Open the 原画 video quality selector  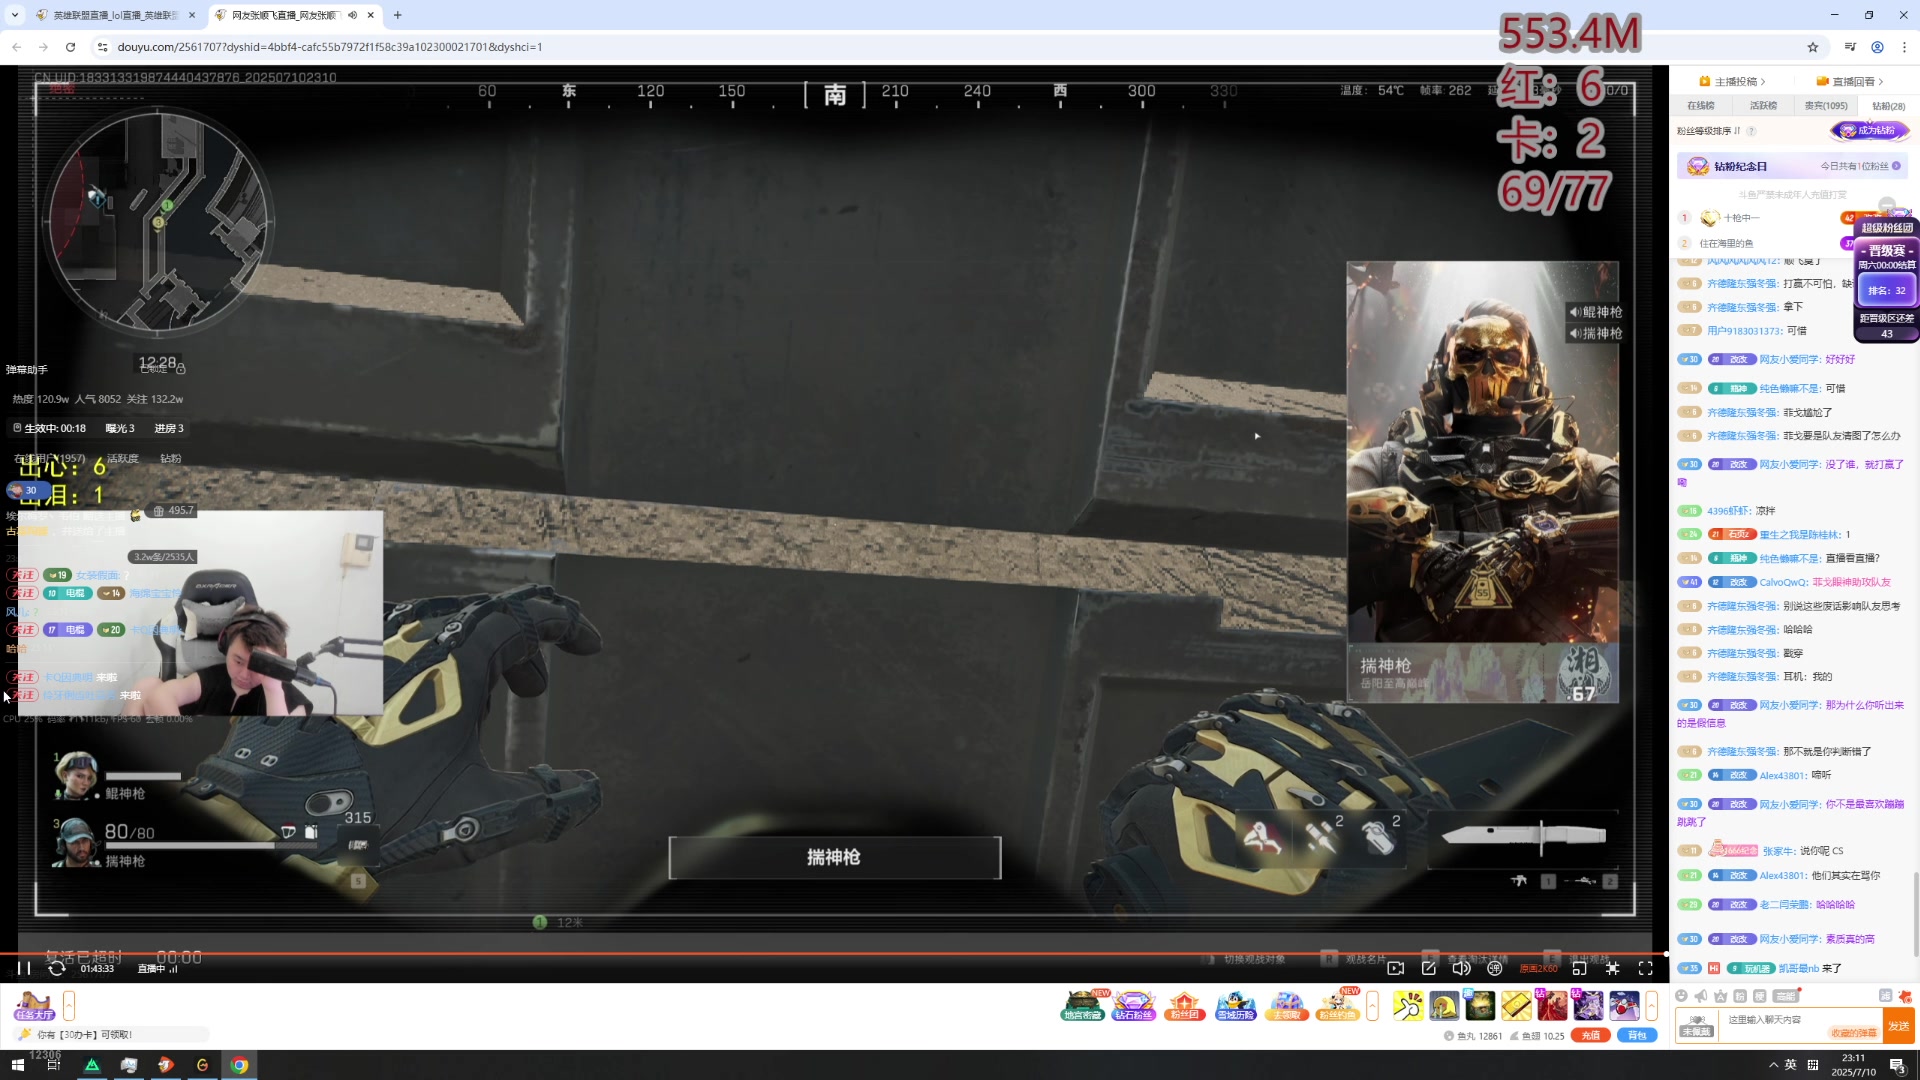1538,969
